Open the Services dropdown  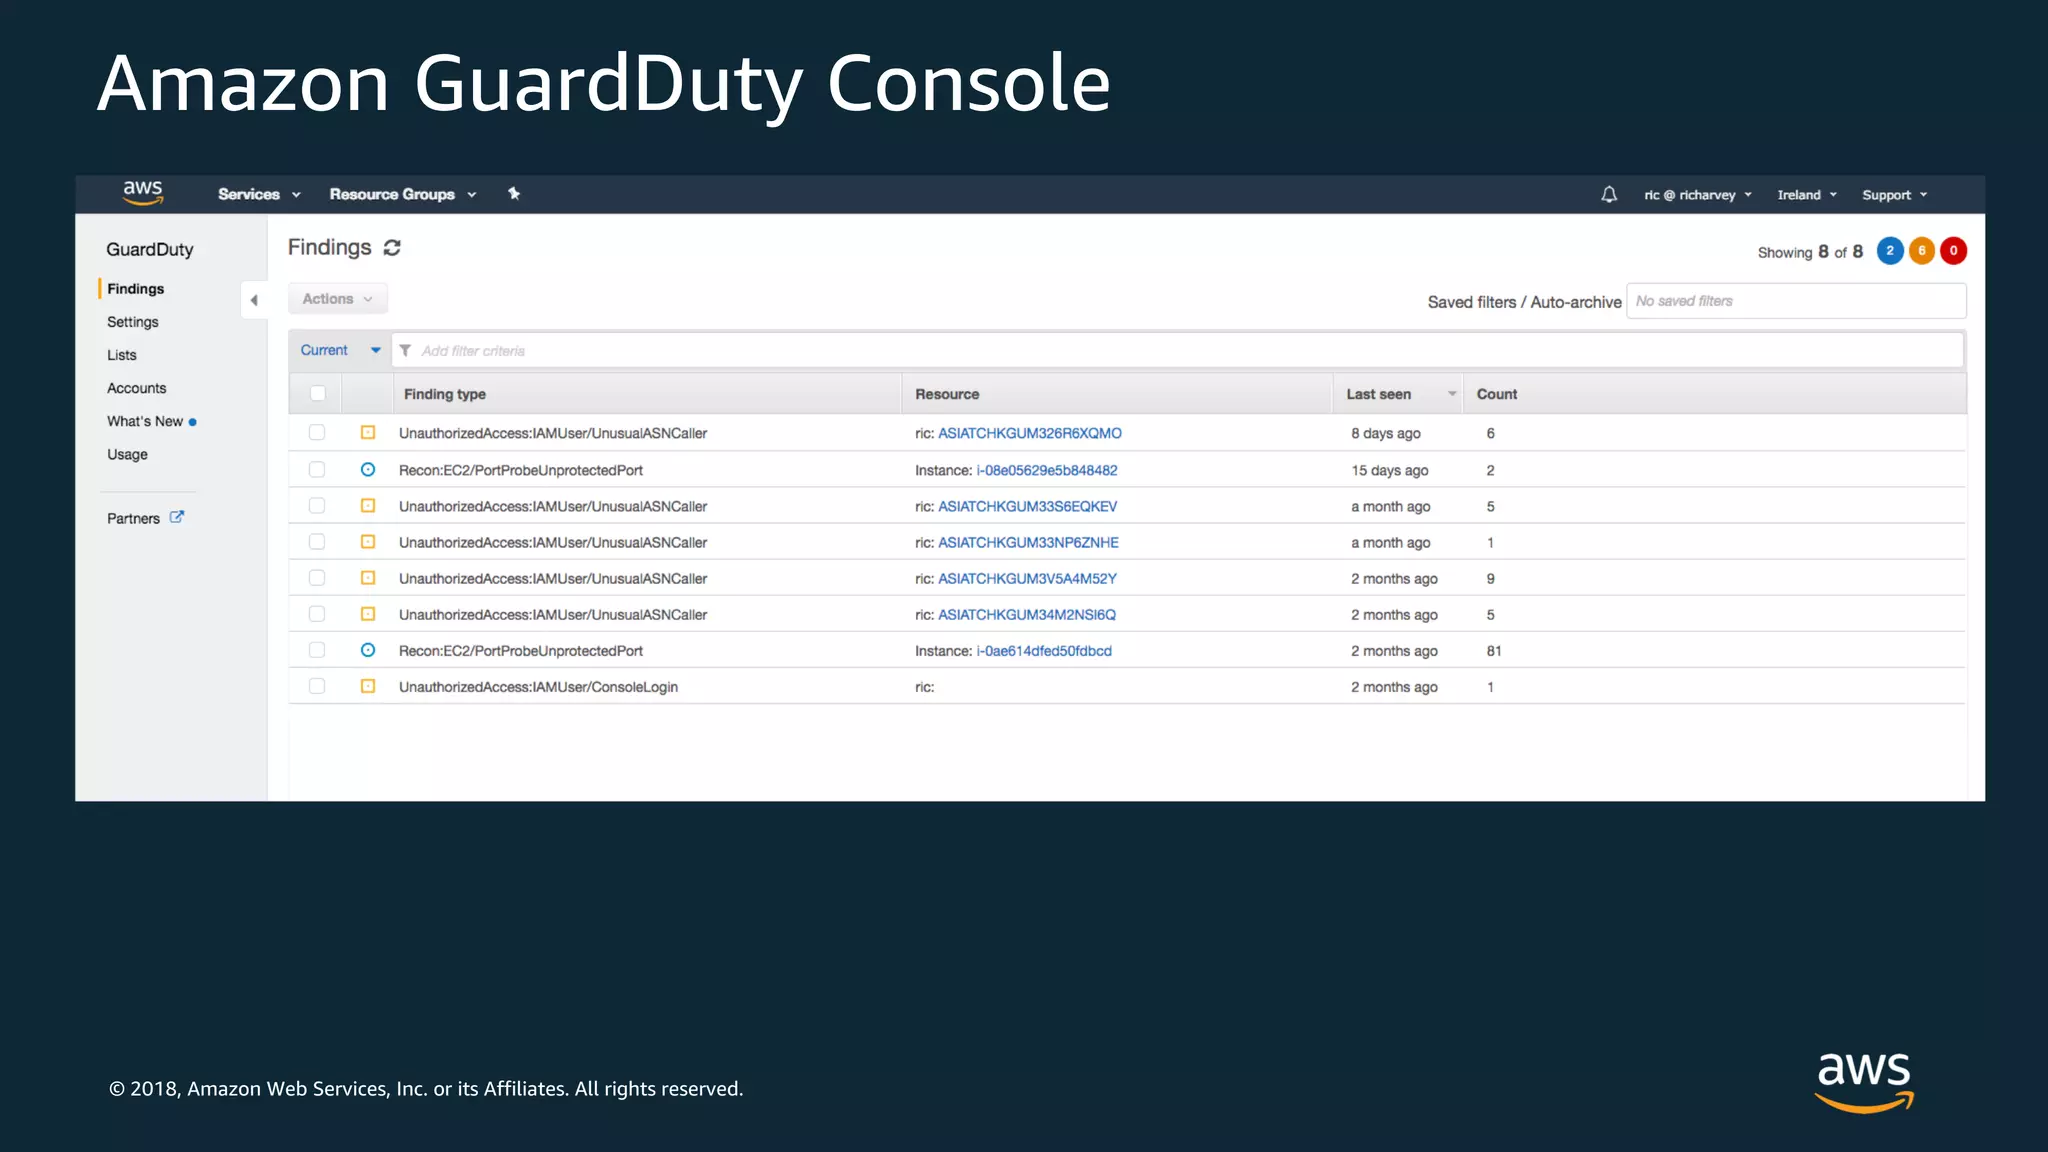pos(259,194)
